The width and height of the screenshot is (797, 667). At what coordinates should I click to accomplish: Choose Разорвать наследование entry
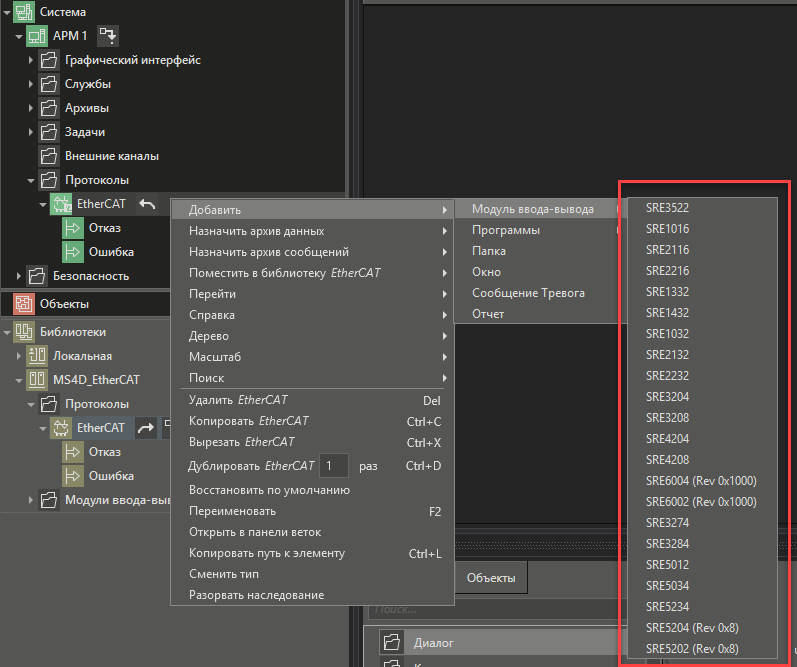pos(312,595)
